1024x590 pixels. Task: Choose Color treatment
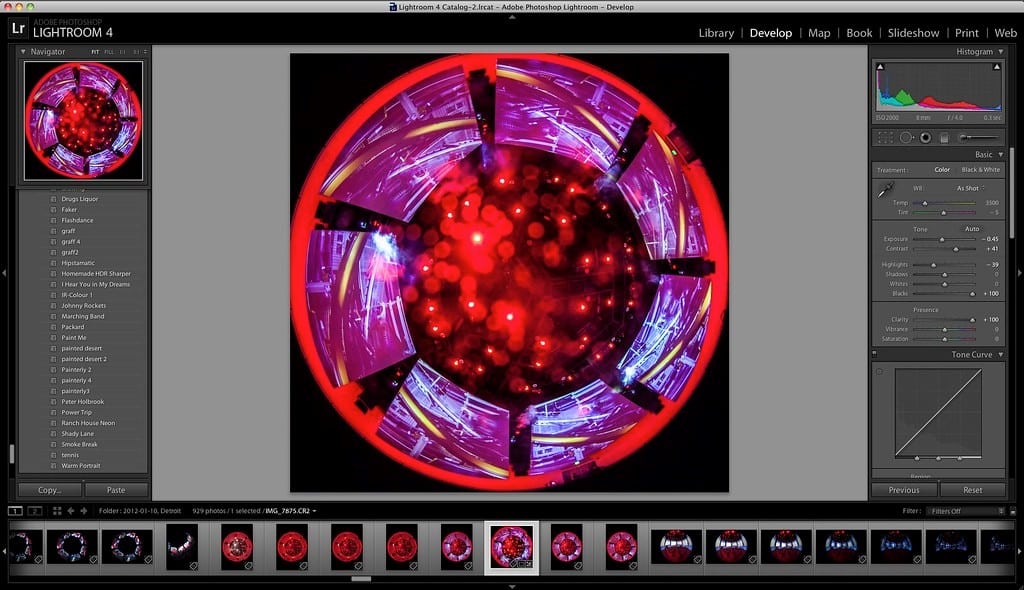[942, 169]
